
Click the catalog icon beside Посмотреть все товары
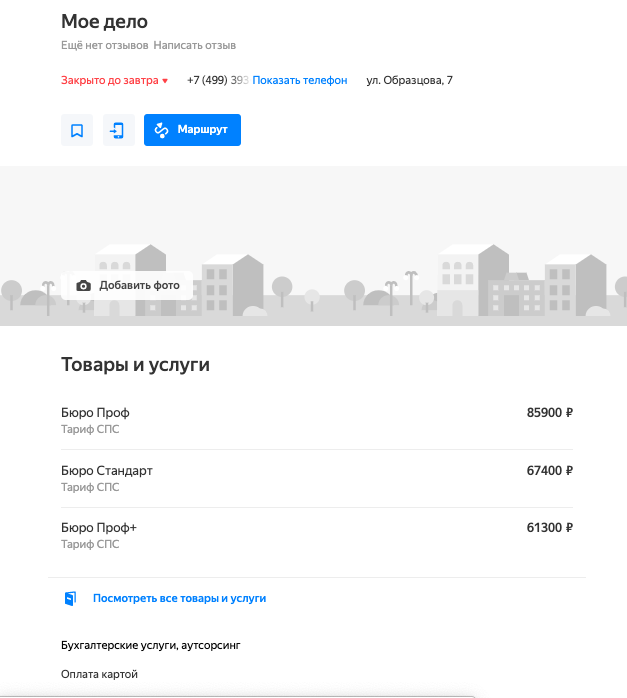[x=71, y=598]
